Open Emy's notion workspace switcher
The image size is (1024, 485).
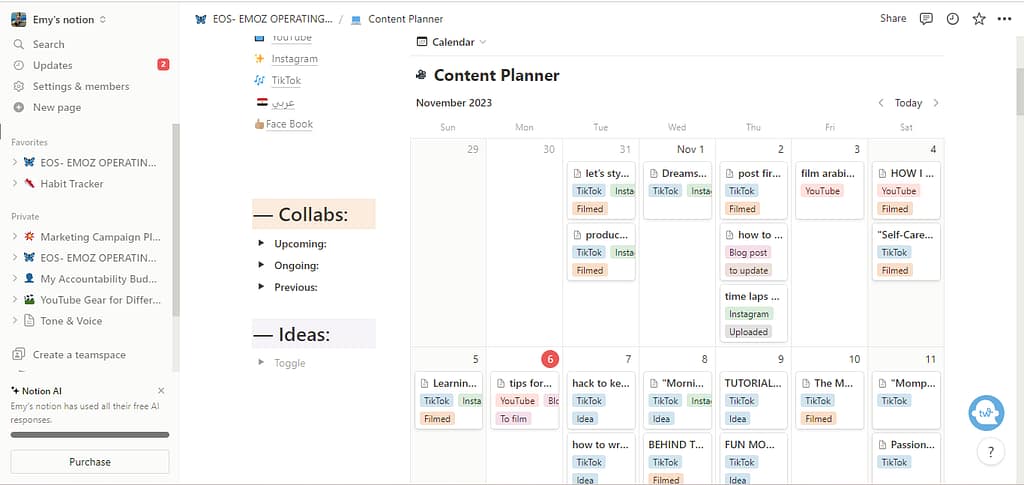[x=58, y=19]
